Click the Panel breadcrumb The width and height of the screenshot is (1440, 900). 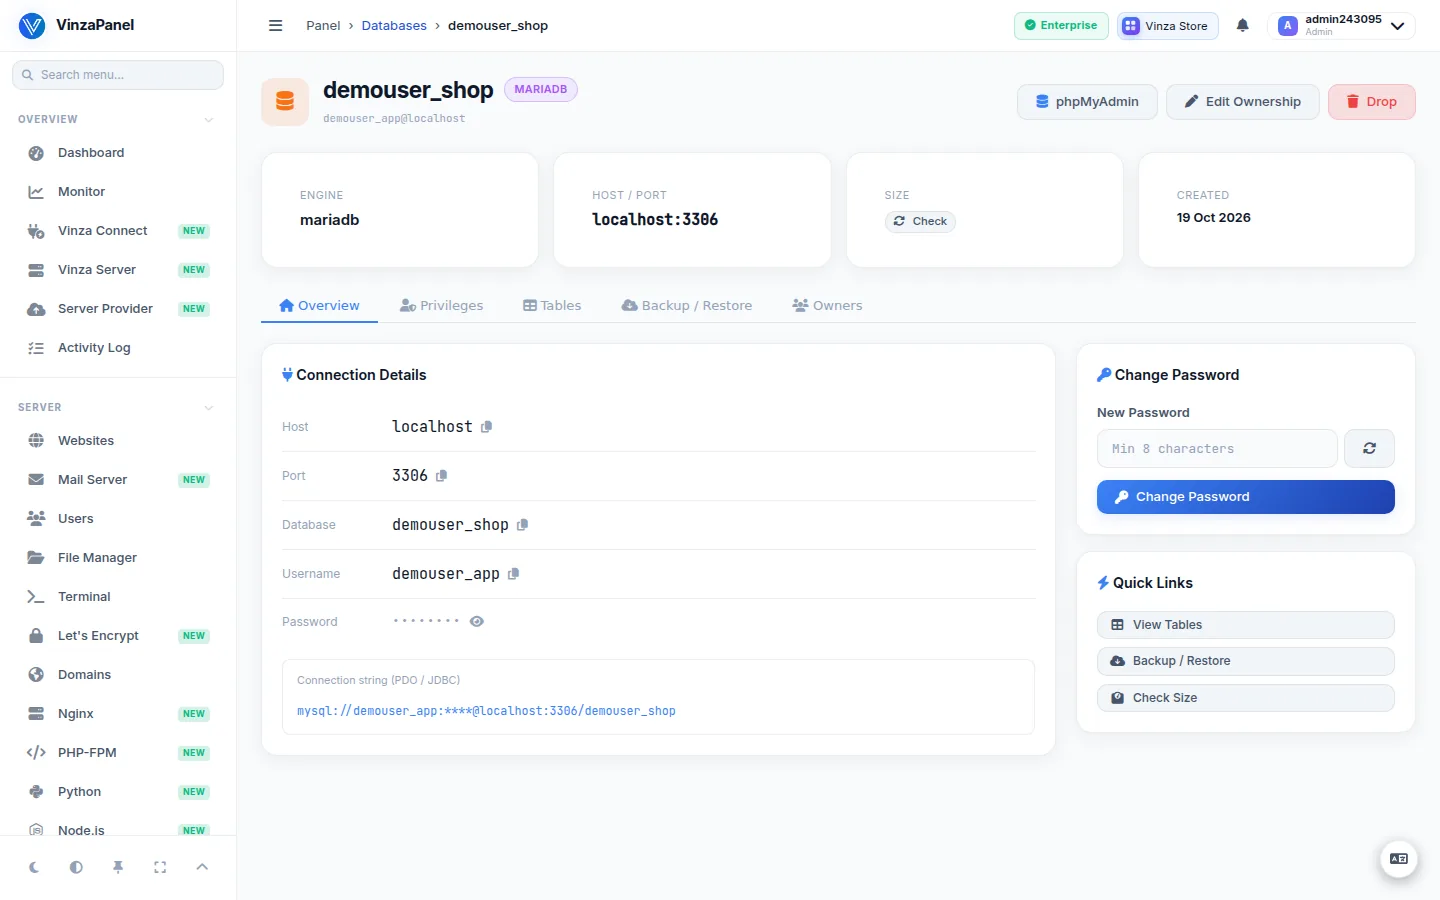[323, 26]
